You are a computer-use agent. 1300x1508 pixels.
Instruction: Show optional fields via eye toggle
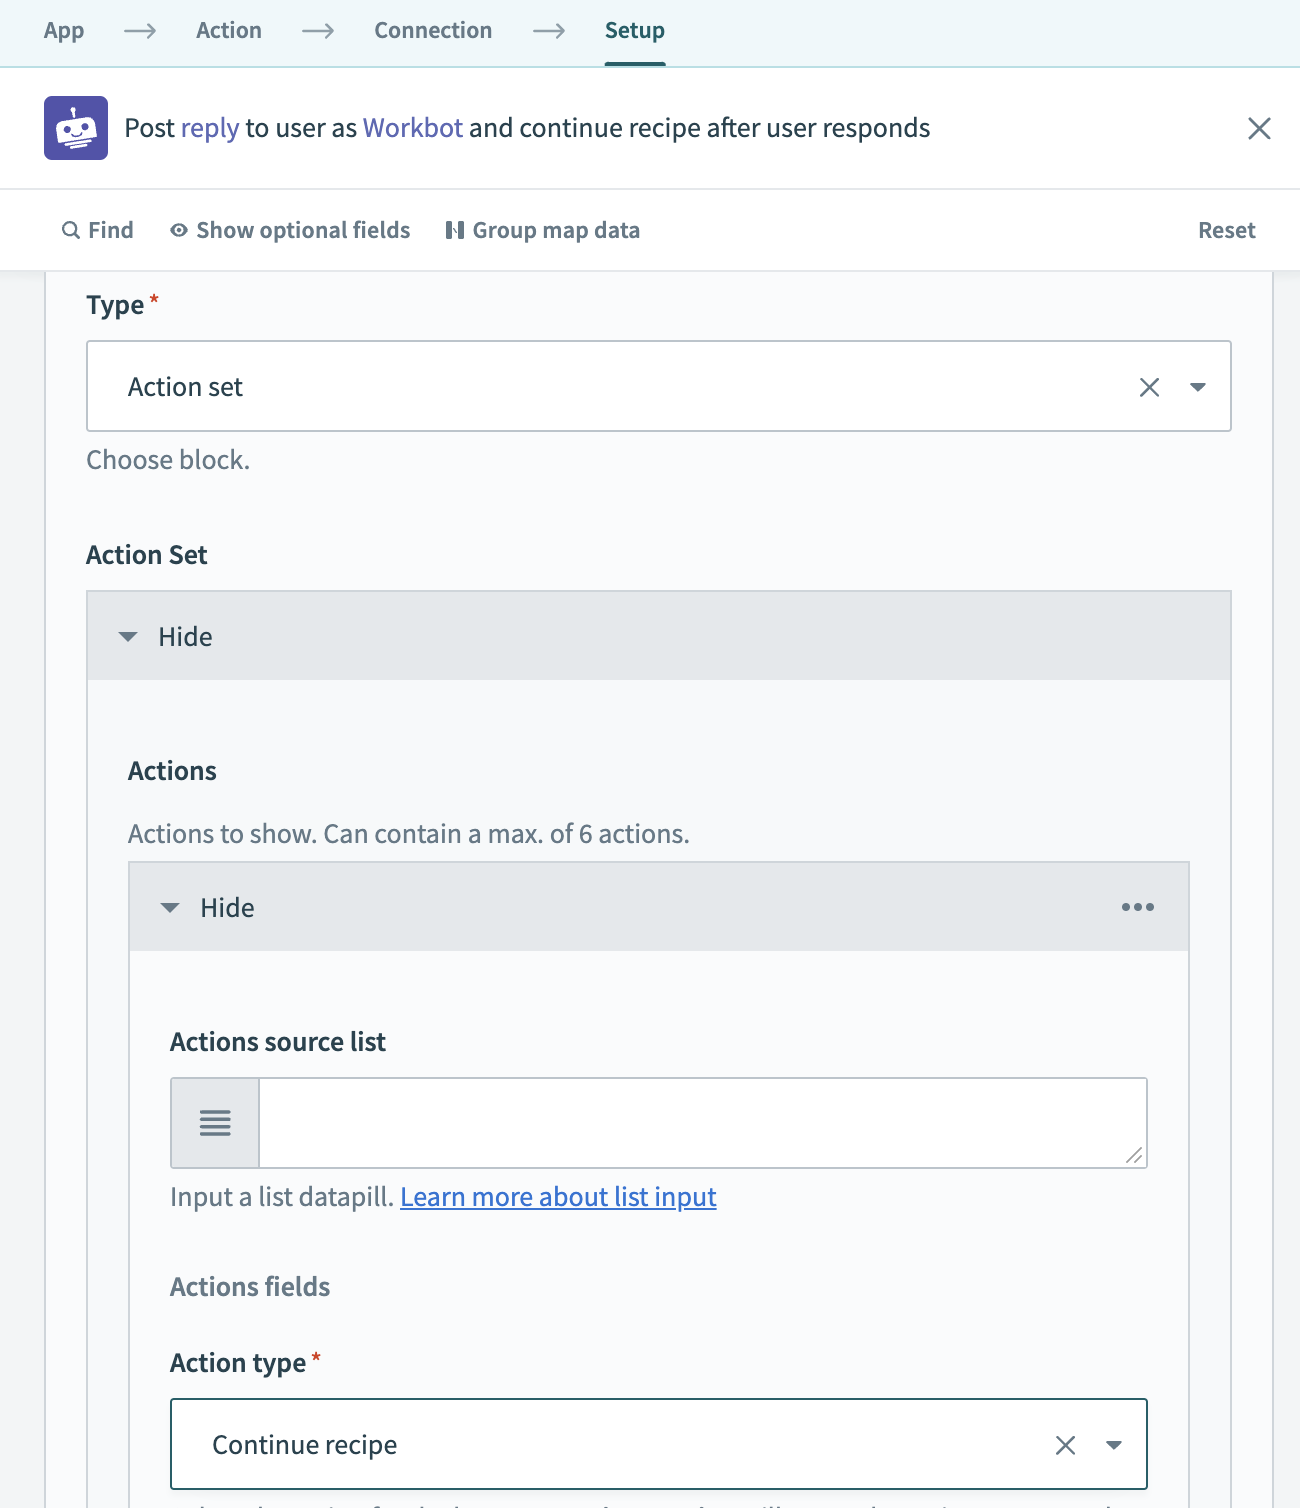tap(290, 230)
